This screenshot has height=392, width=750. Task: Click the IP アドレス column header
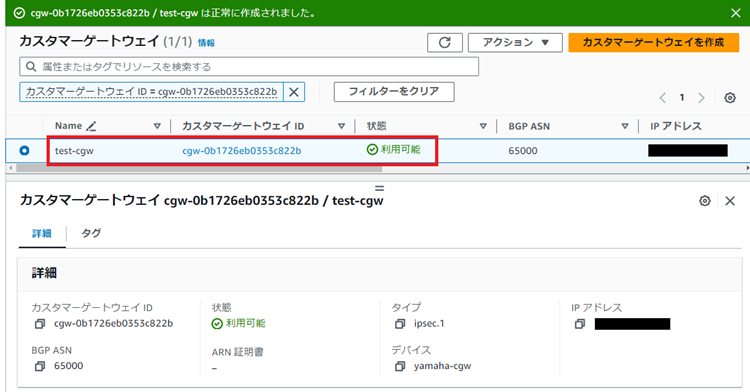tap(675, 126)
